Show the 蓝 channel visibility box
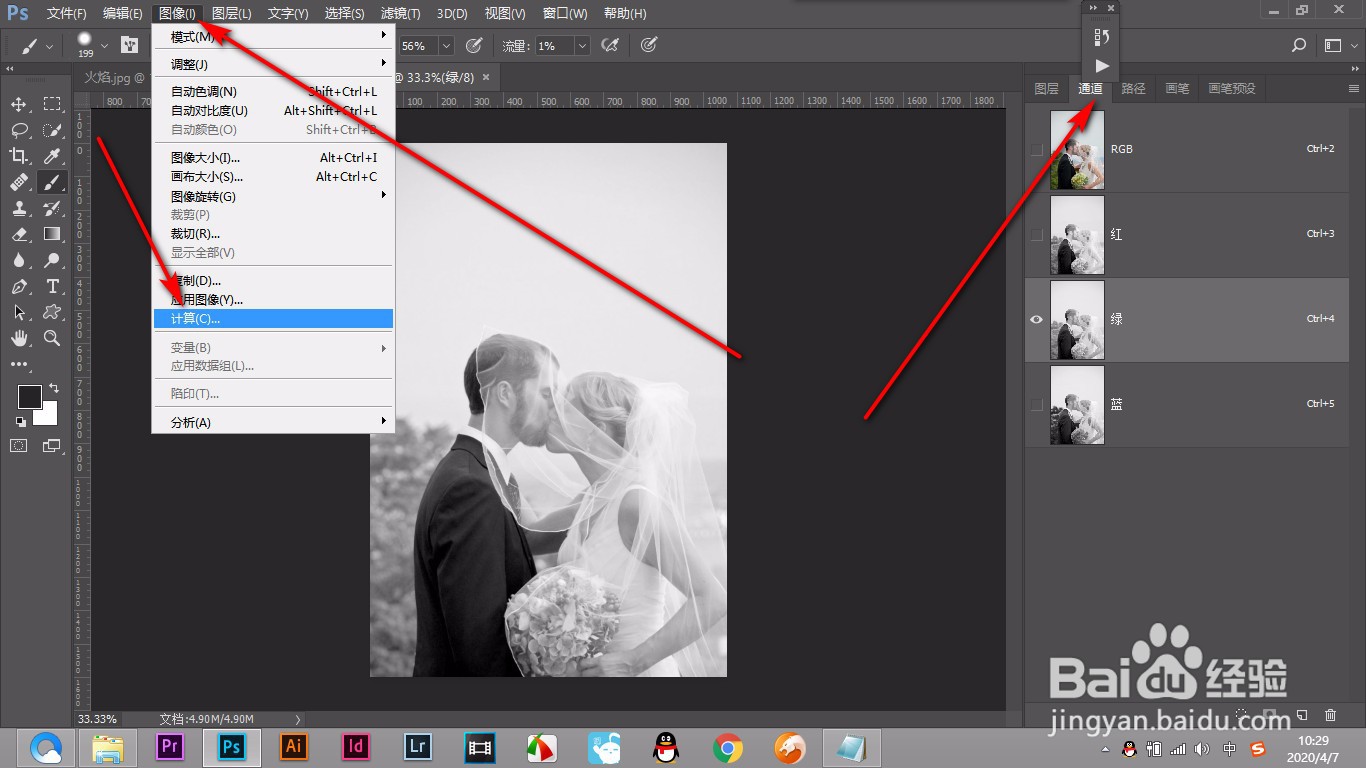This screenshot has width=1366, height=768. coord(1037,405)
